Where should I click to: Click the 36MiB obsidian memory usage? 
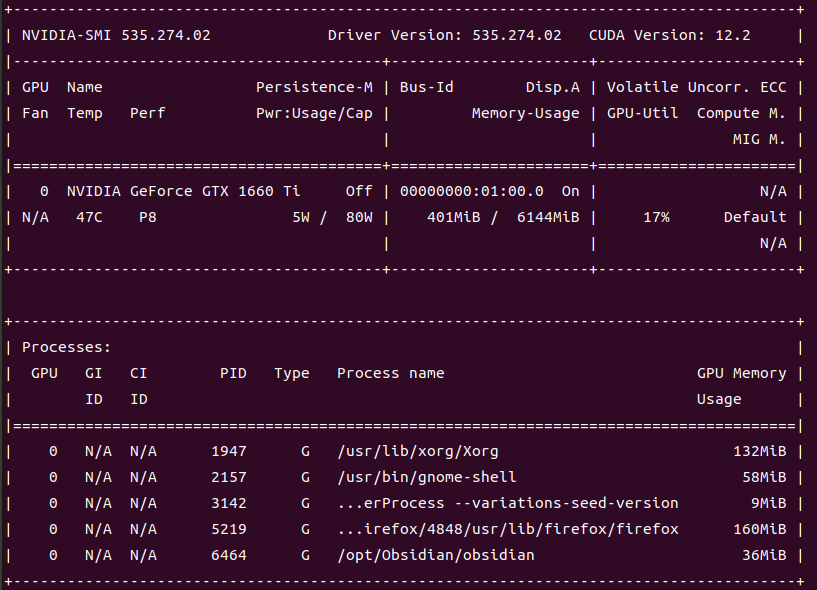coord(764,556)
